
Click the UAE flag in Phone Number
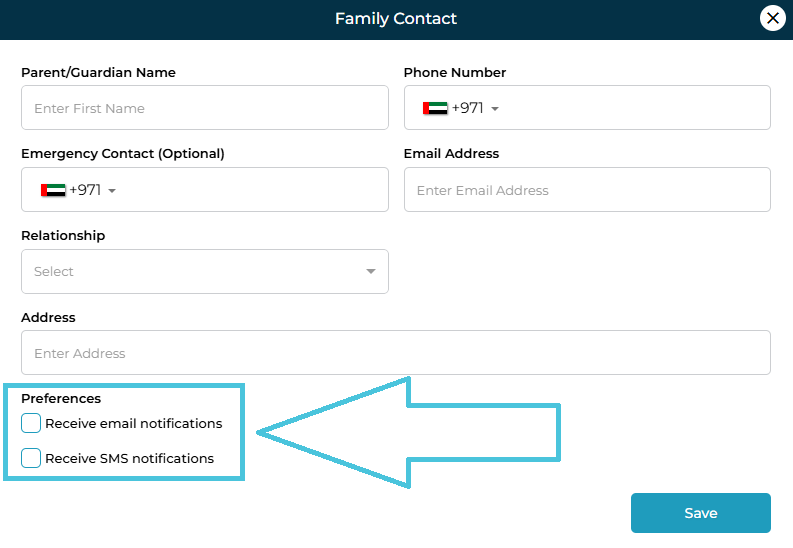435,108
